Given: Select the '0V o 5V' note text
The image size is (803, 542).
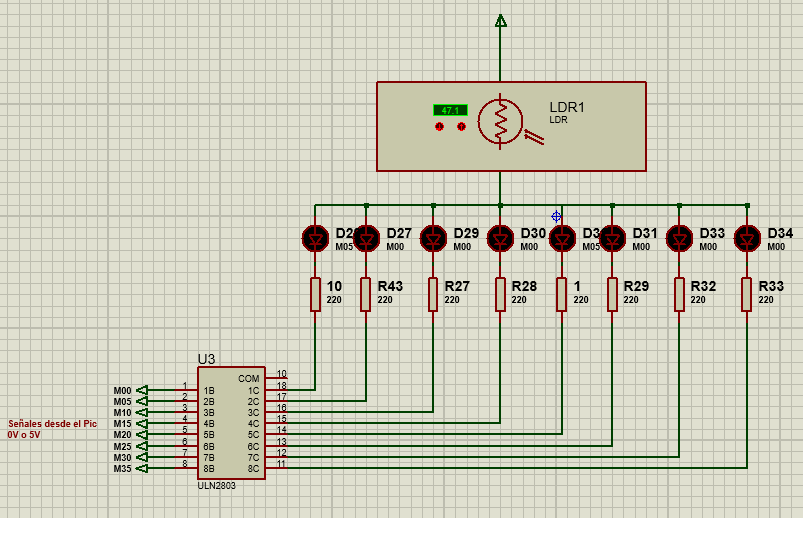Looking at the screenshot, I should pyautogui.click(x=24, y=435).
